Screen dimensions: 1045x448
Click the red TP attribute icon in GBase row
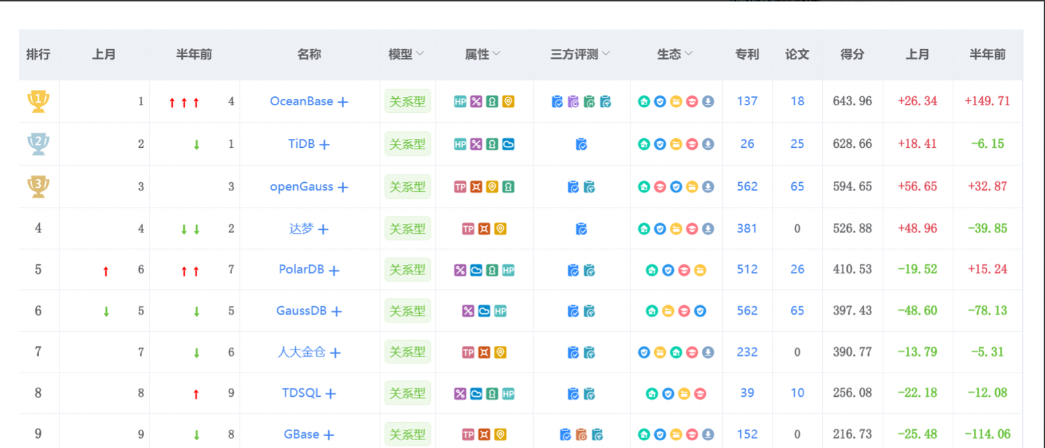tap(468, 435)
